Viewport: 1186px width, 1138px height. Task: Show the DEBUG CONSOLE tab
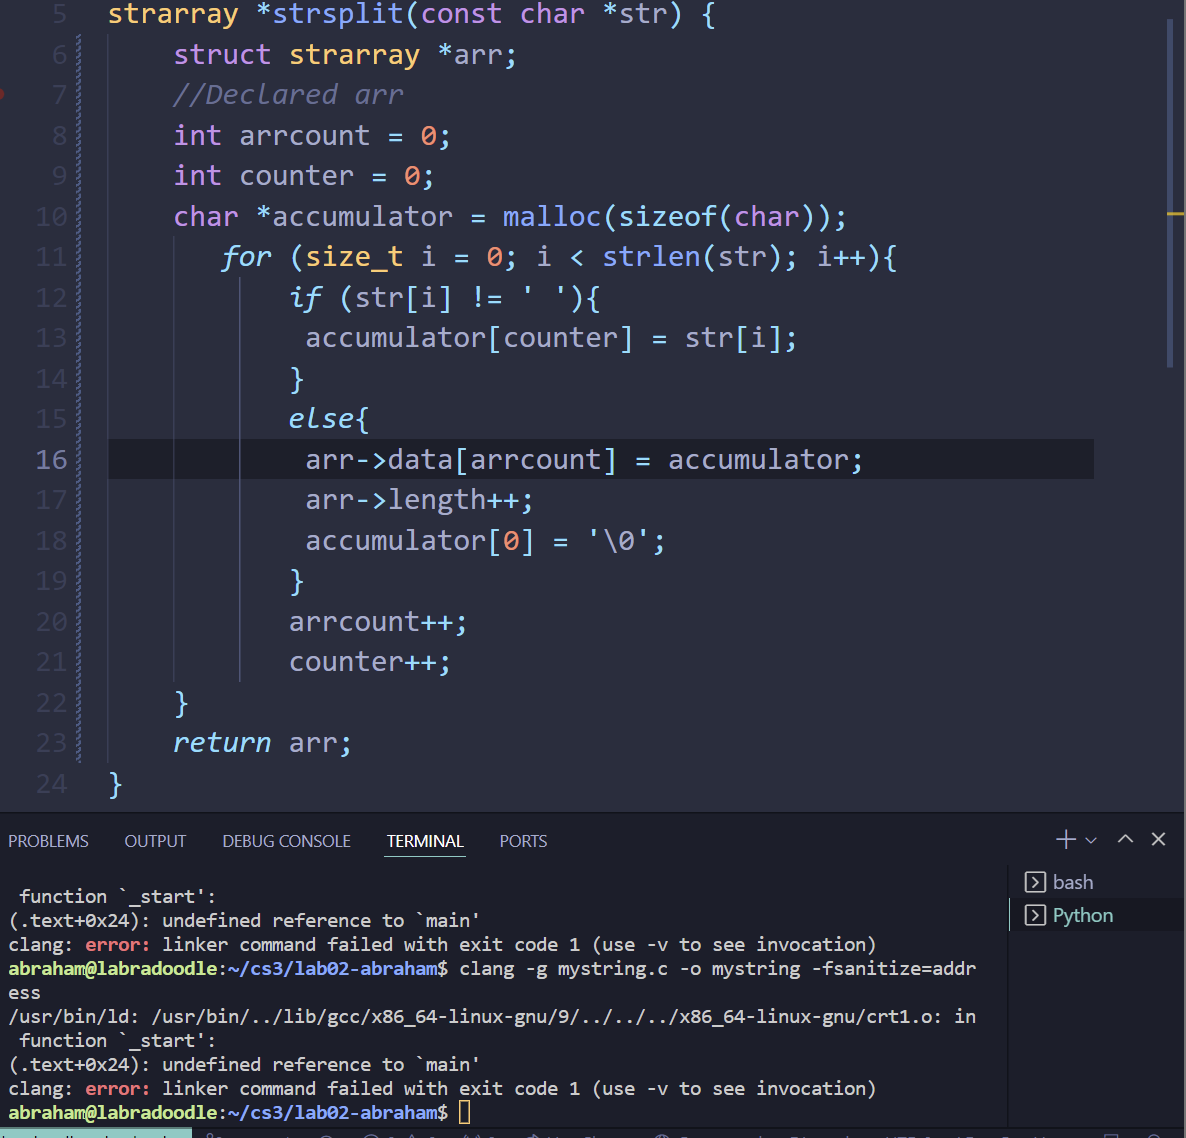286,841
